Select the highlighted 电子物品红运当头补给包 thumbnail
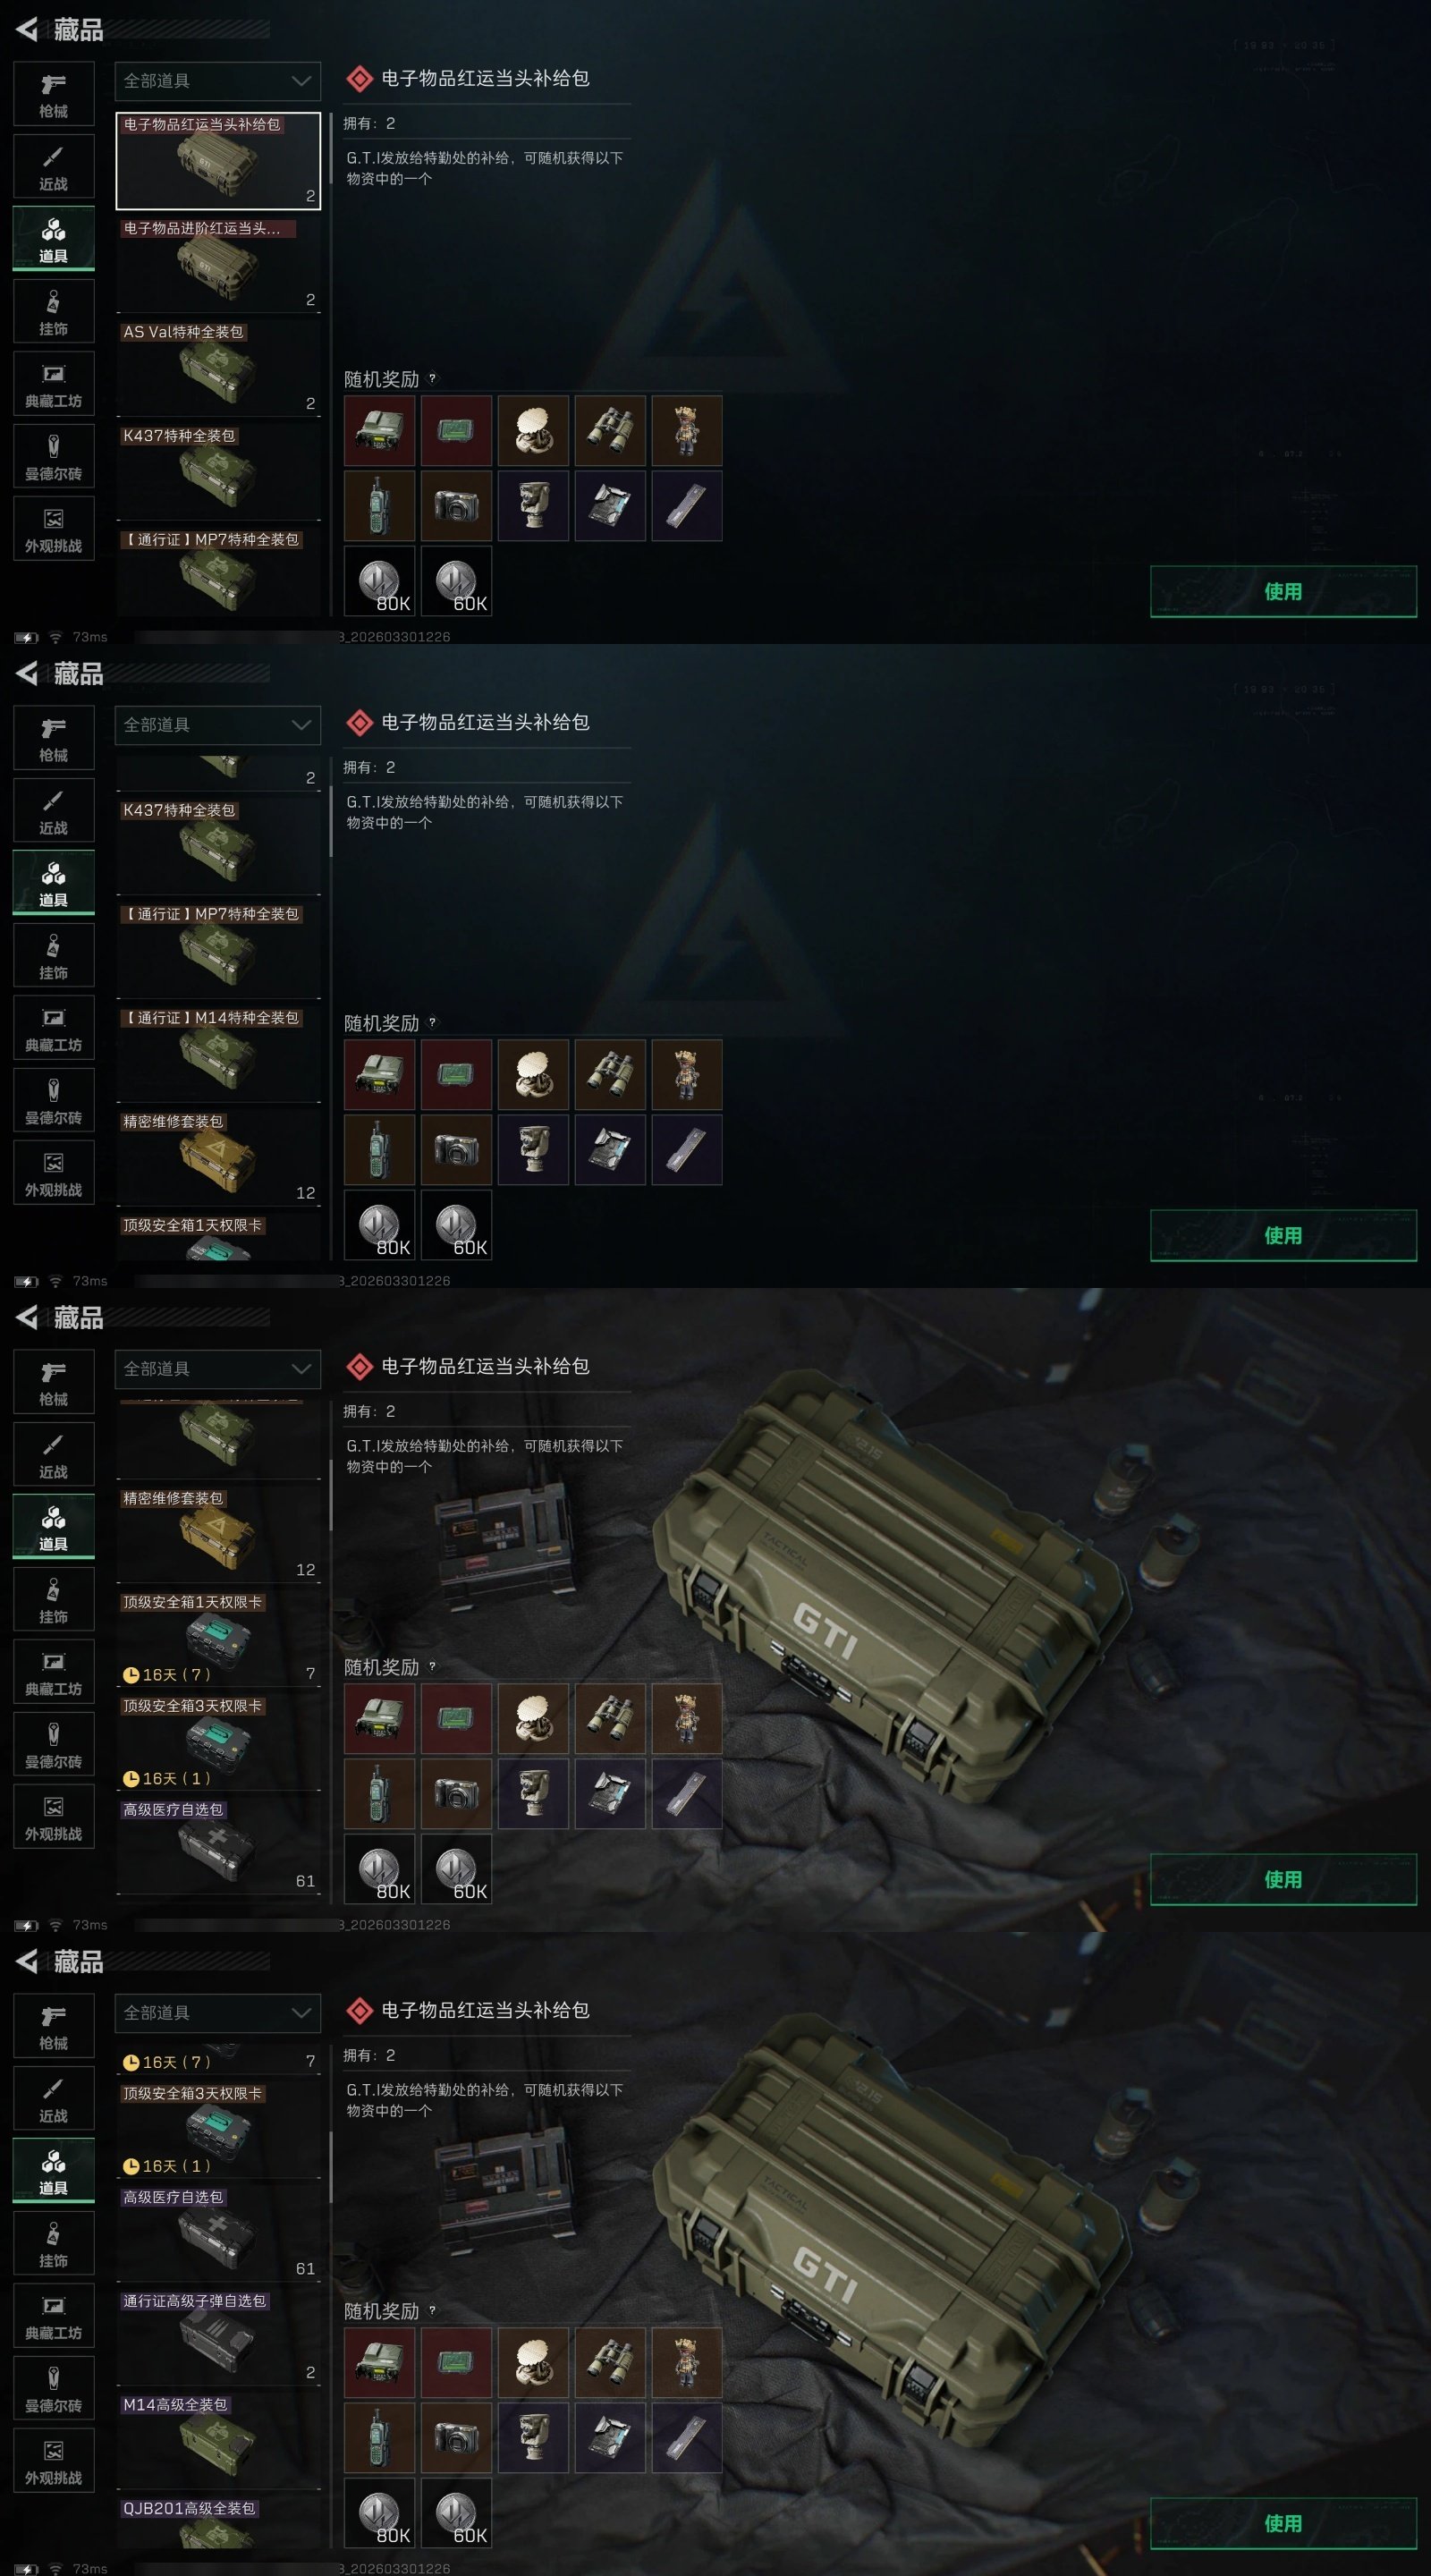Viewport: 1431px width, 2576px height. pyautogui.click(x=218, y=160)
